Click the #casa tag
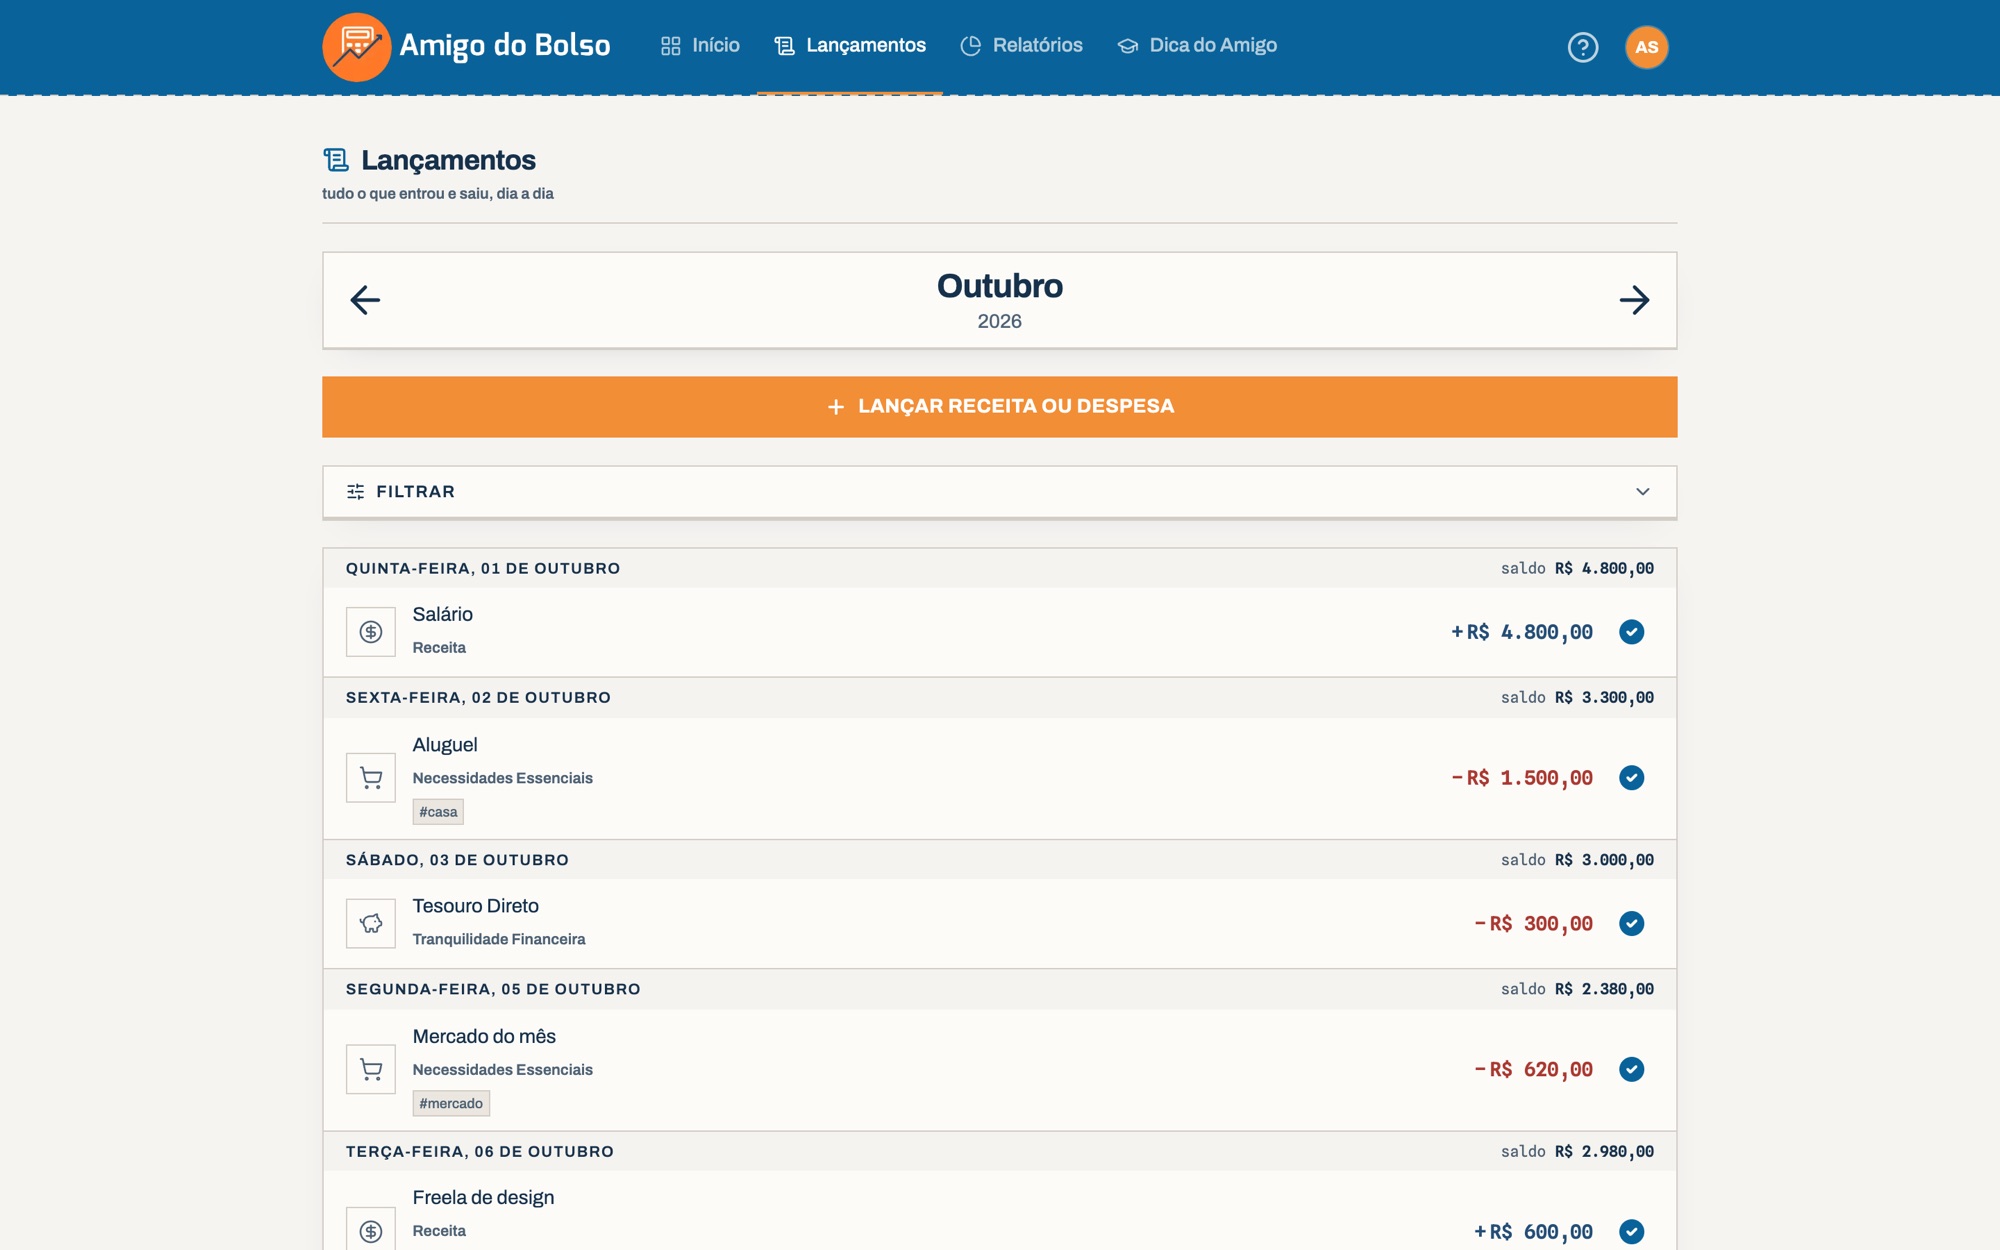Screen dimensions: 2000x1250 (438, 812)
